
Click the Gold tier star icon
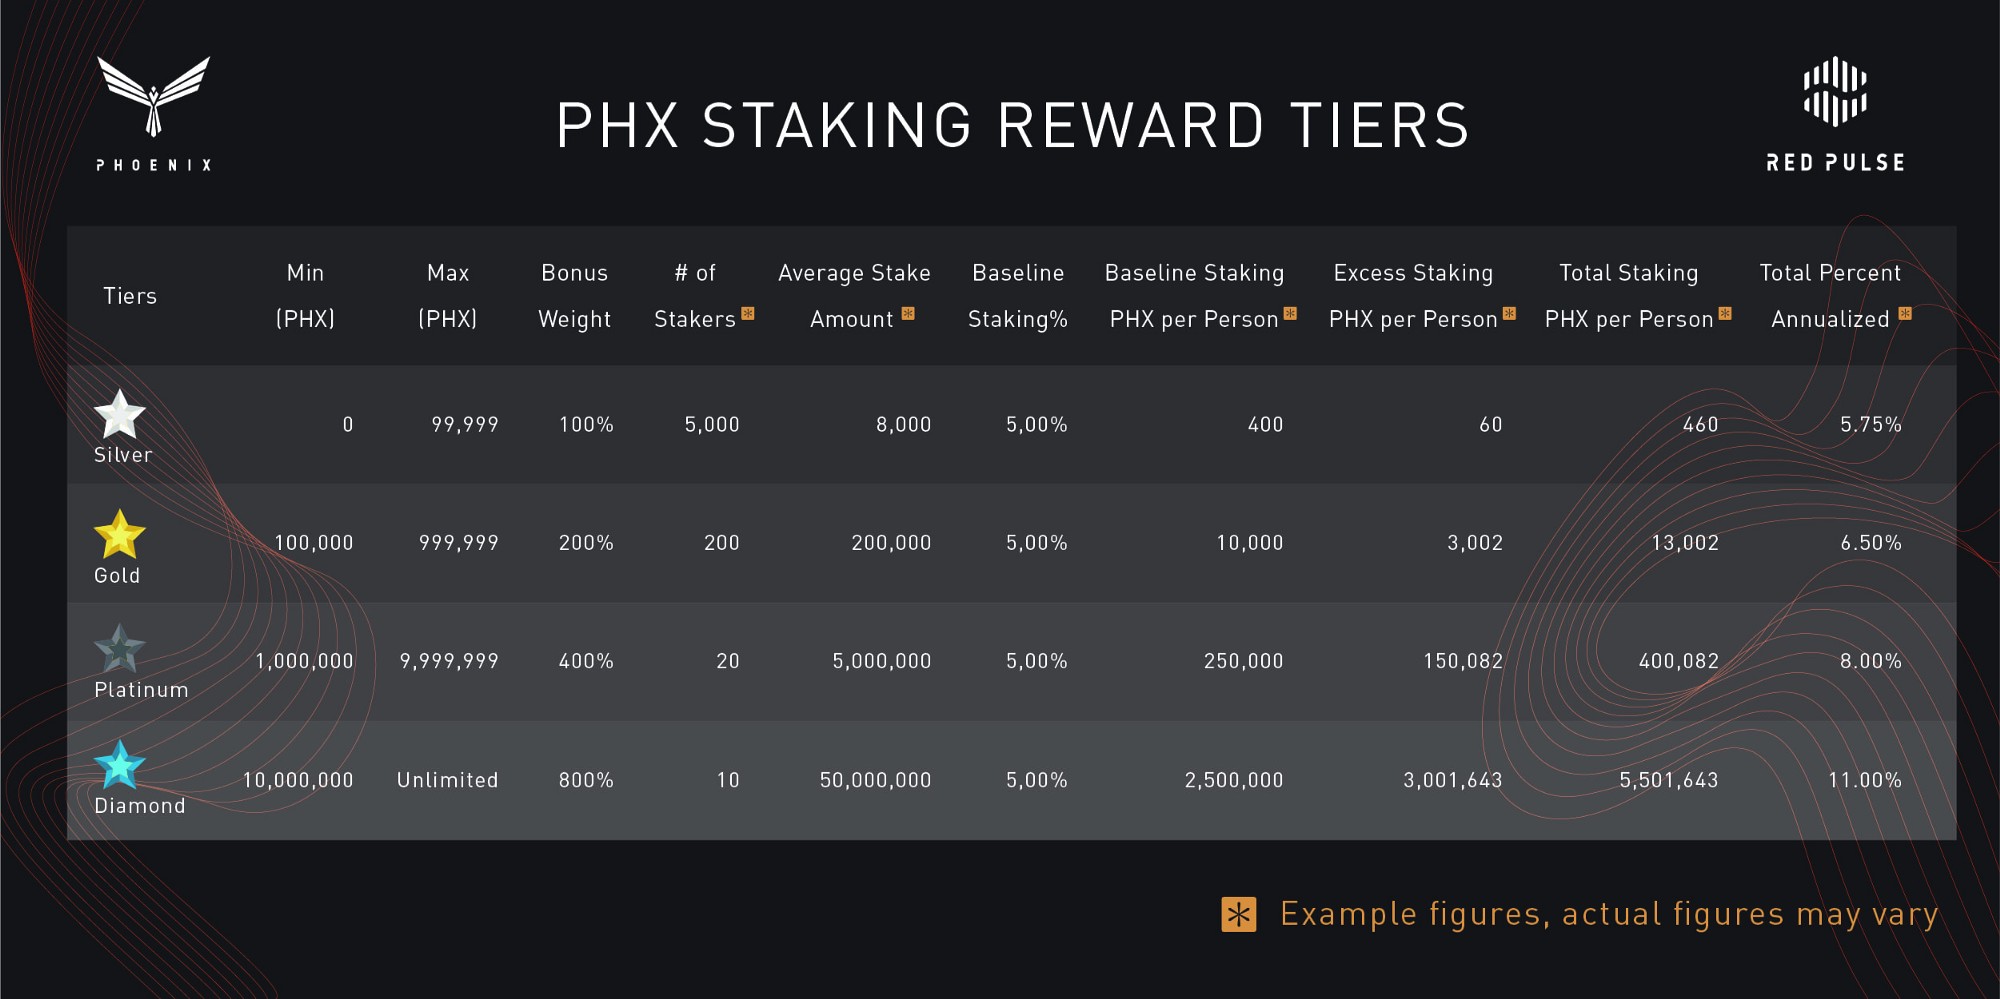click(x=119, y=534)
